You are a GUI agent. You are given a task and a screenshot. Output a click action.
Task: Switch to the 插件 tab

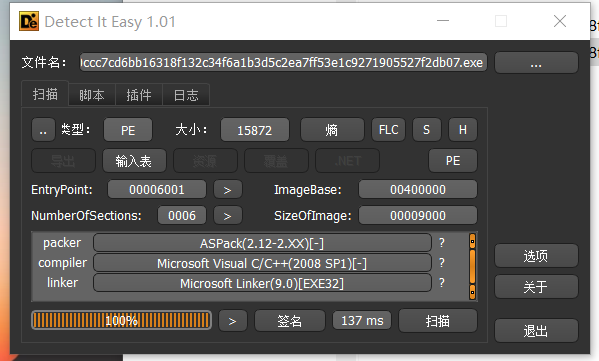tap(139, 95)
